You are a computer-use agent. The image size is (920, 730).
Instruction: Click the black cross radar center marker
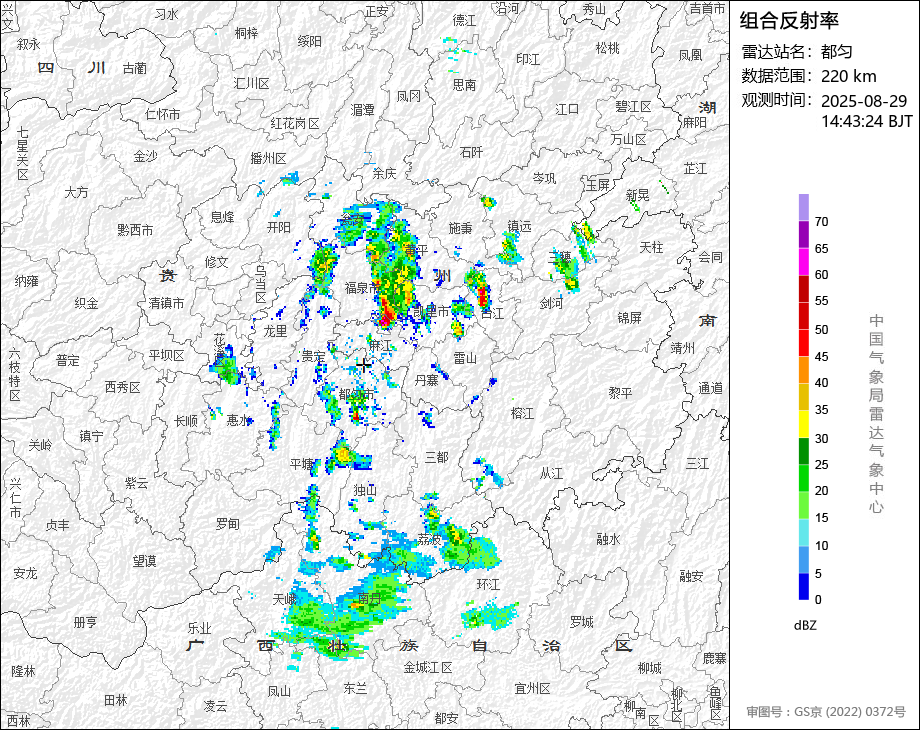(364, 365)
